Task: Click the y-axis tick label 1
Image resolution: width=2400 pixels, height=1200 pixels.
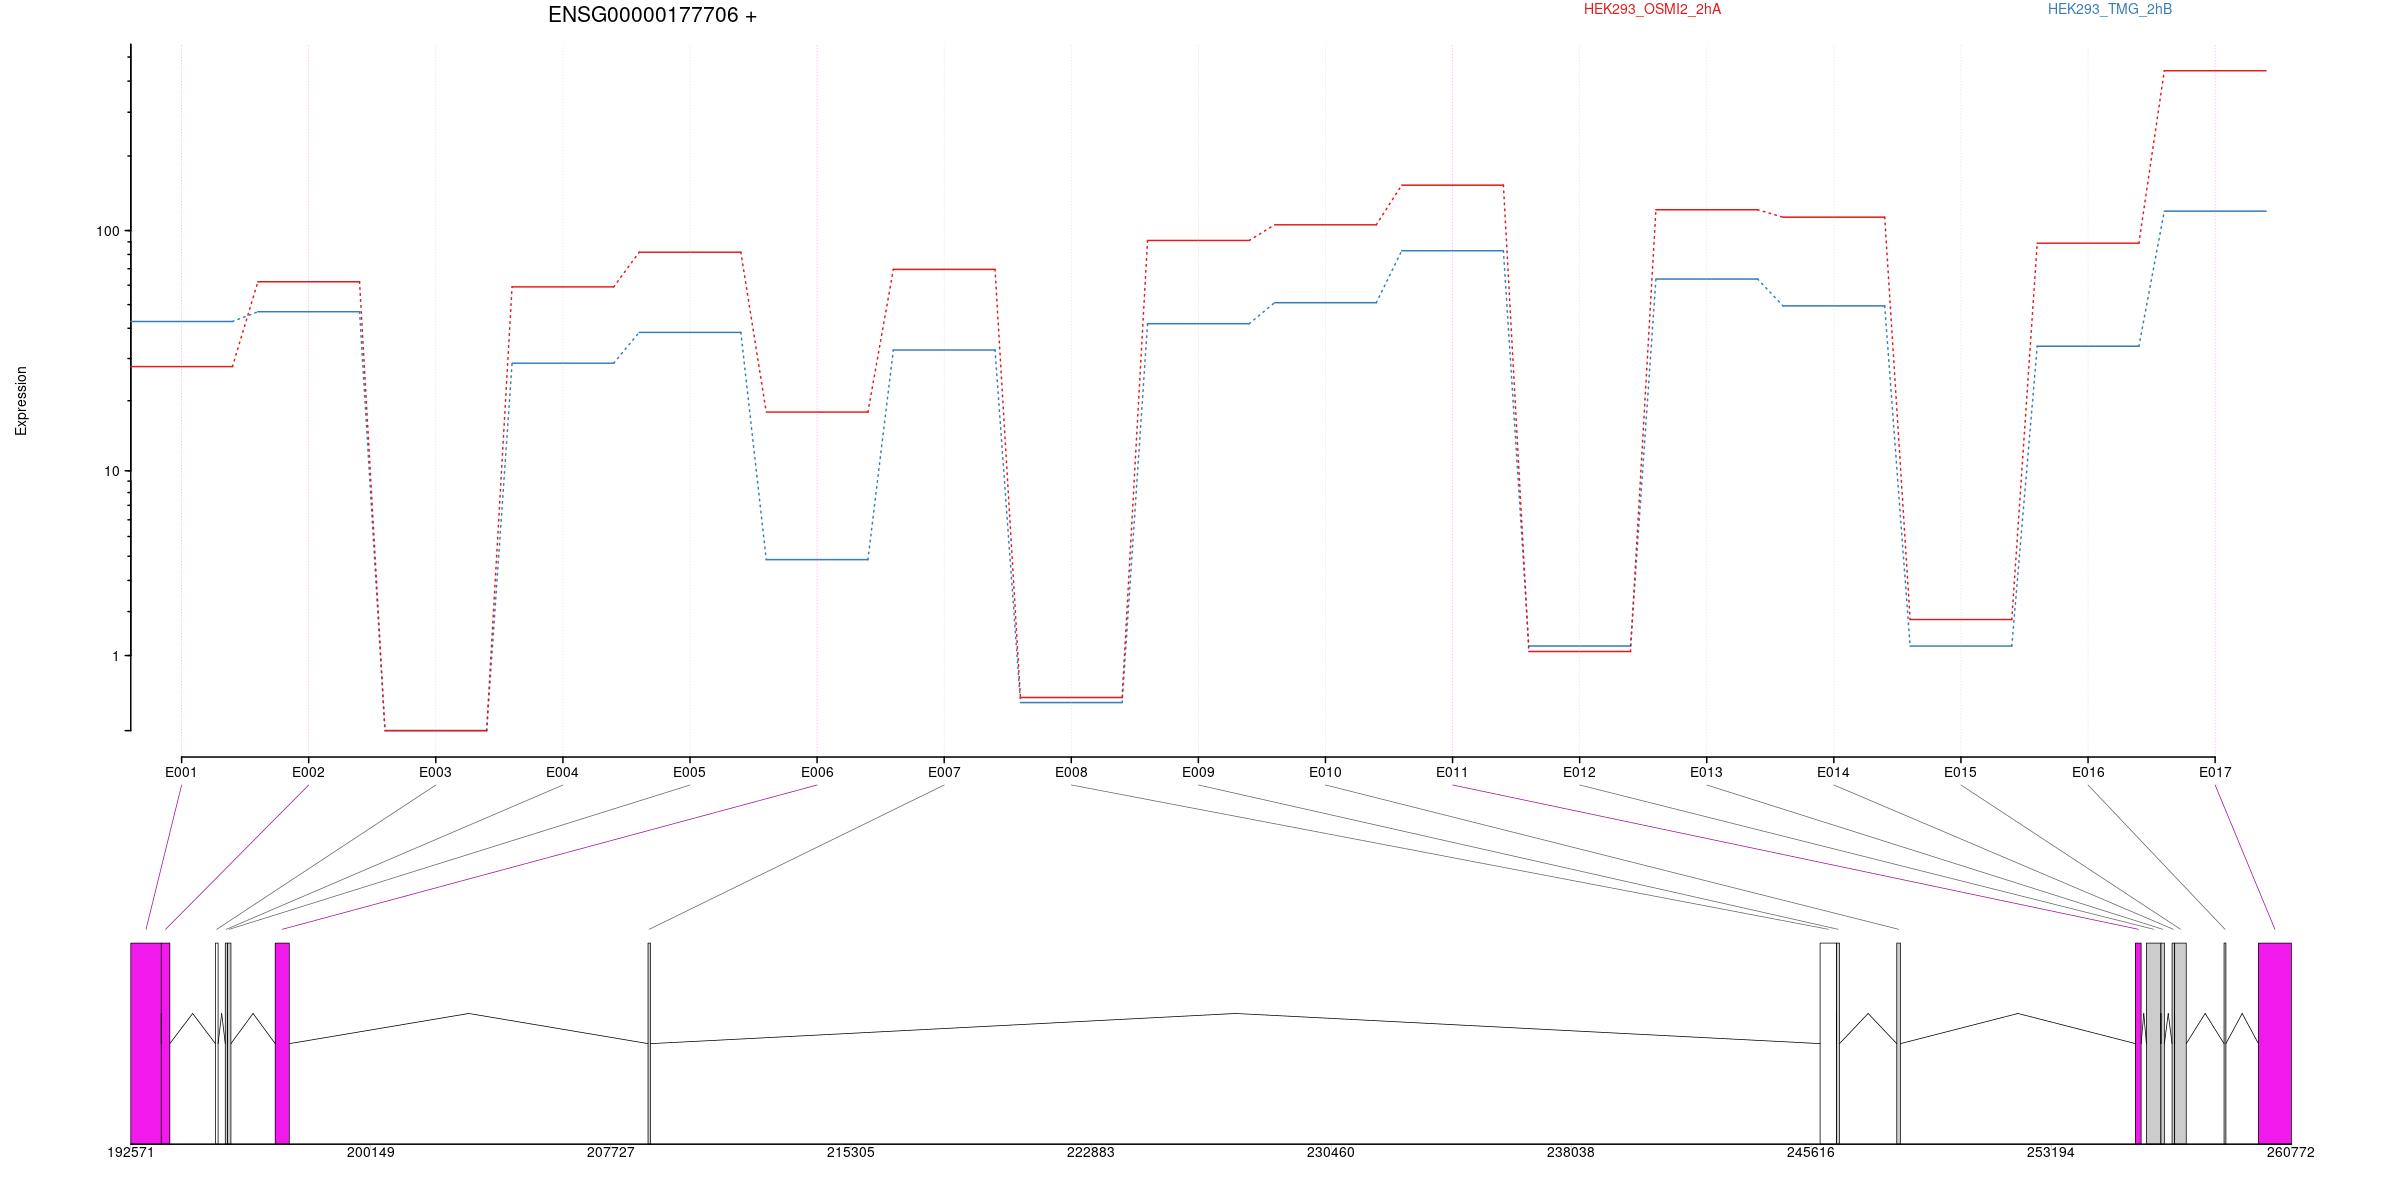Action: pos(115,656)
